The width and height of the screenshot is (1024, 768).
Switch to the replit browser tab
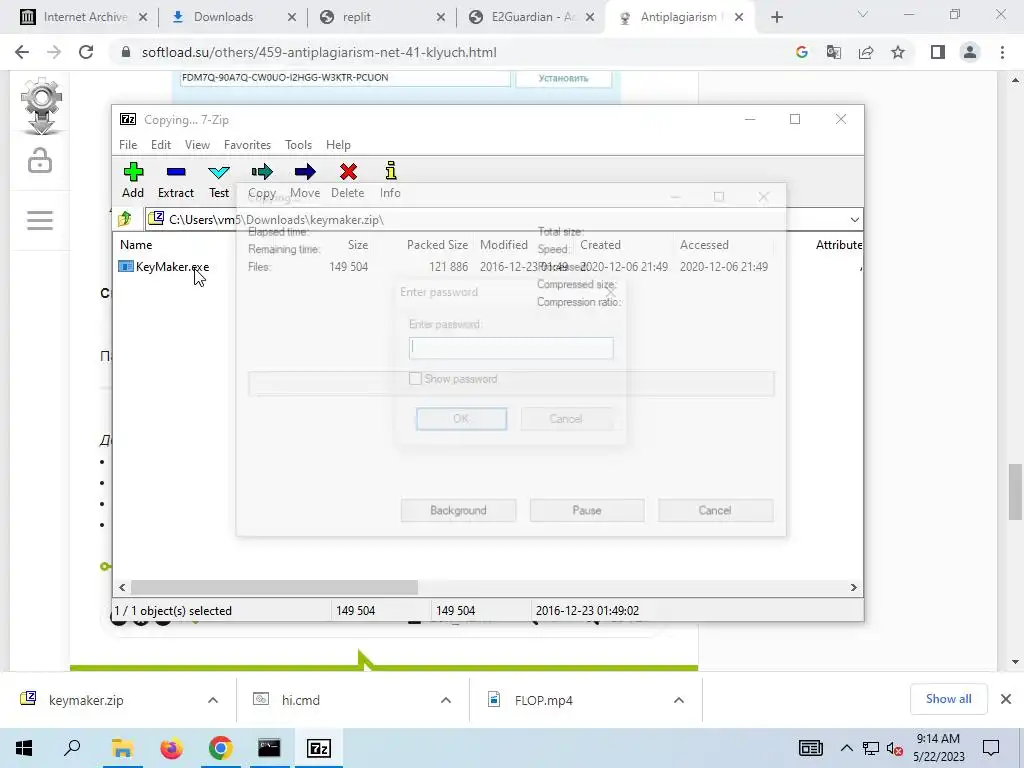[x=380, y=17]
